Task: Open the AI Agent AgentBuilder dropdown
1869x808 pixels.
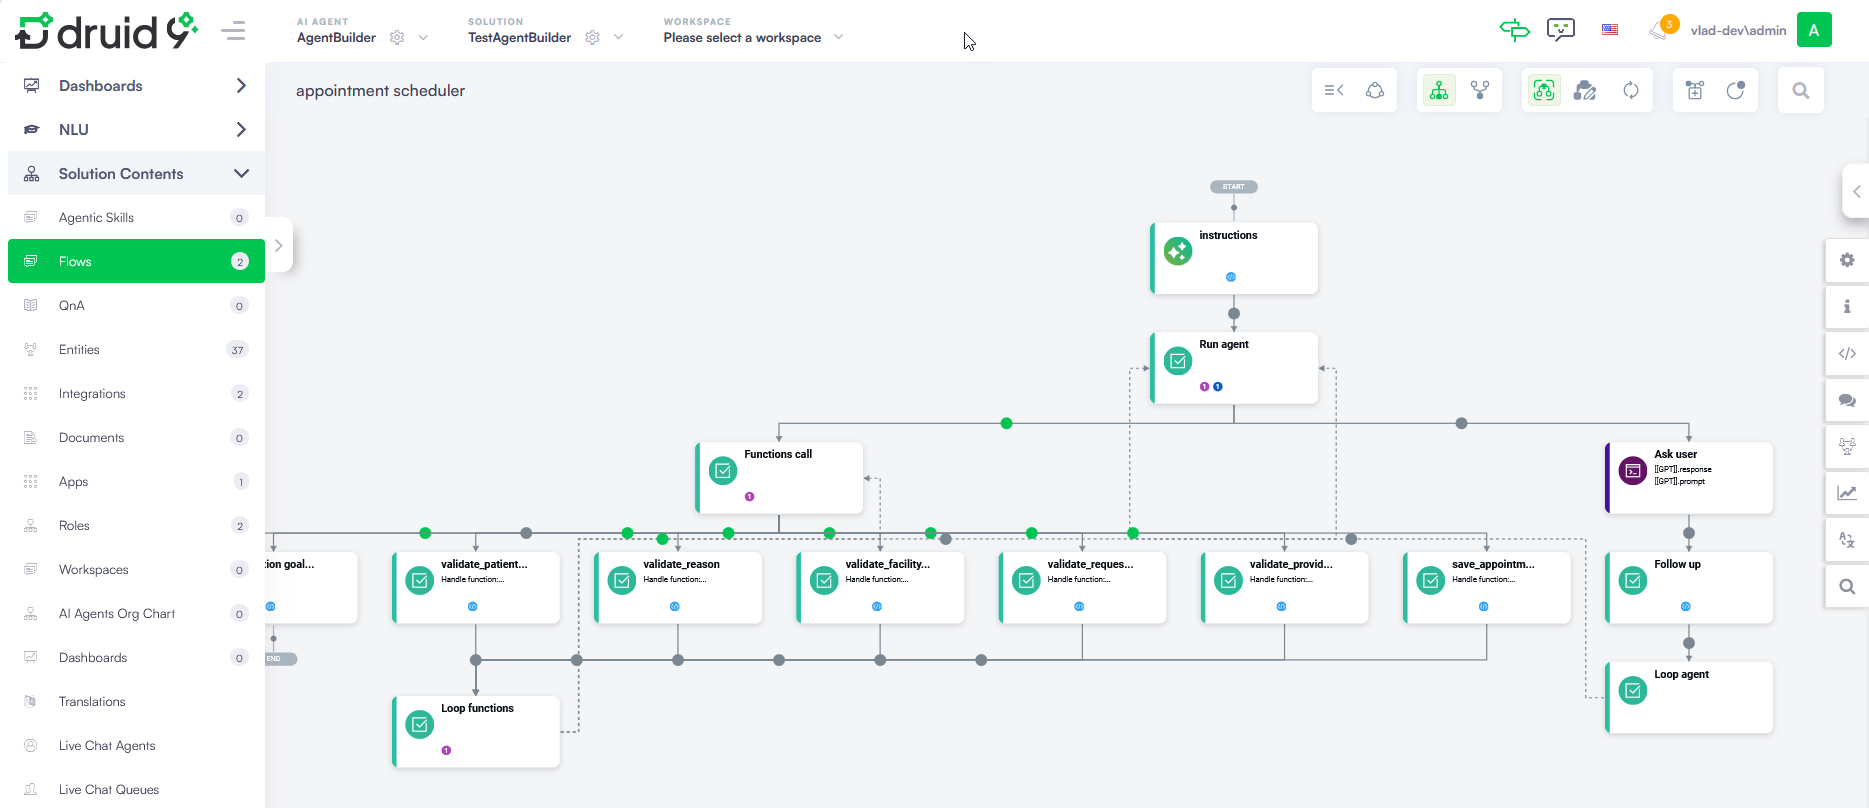Action: 423,38
